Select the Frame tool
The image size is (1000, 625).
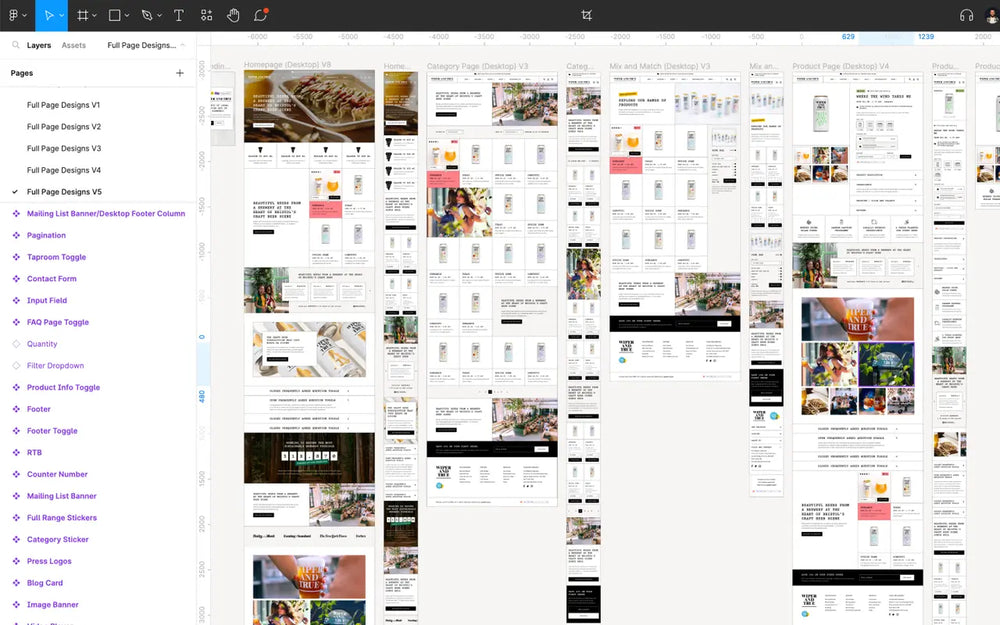point(82,16)
